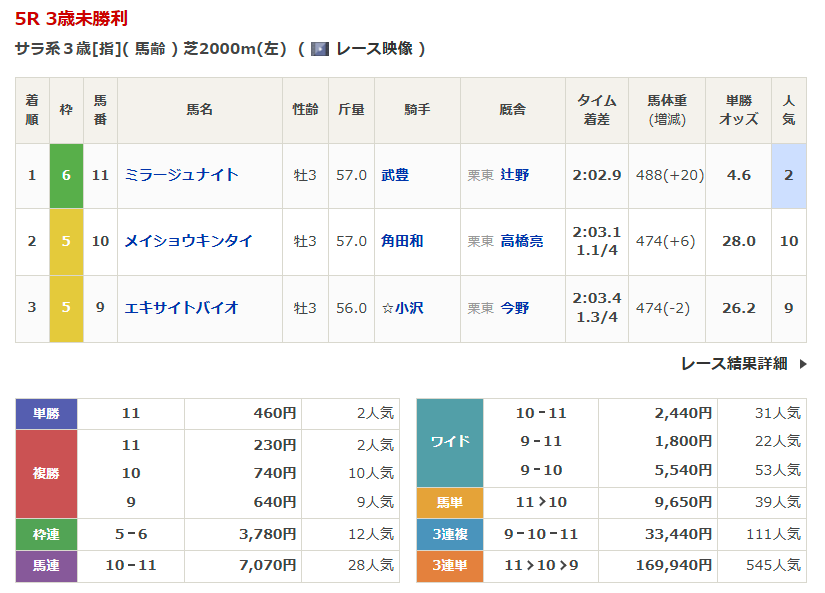Viewport: 825px width, 593px height.
Task: Click the teal ワイド payout label
Action: (449, 442)
